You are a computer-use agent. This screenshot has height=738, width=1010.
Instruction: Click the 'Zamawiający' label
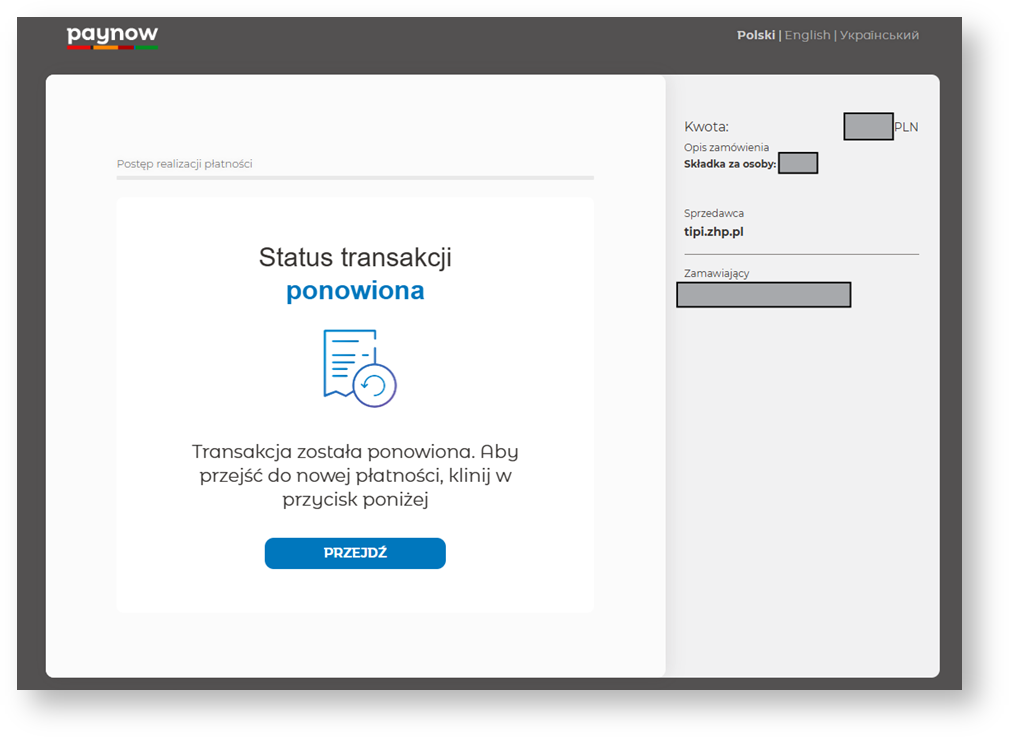coord(717,273)
